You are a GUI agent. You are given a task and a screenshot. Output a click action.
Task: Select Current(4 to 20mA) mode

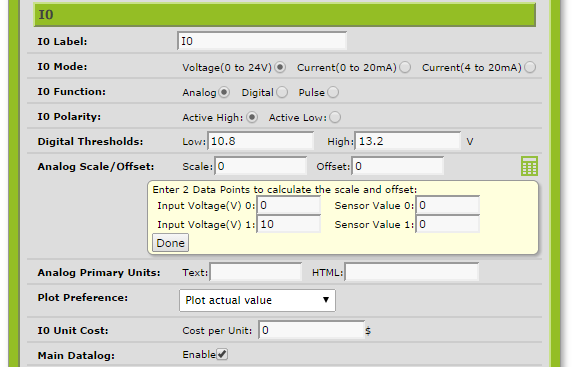point(530,67)
